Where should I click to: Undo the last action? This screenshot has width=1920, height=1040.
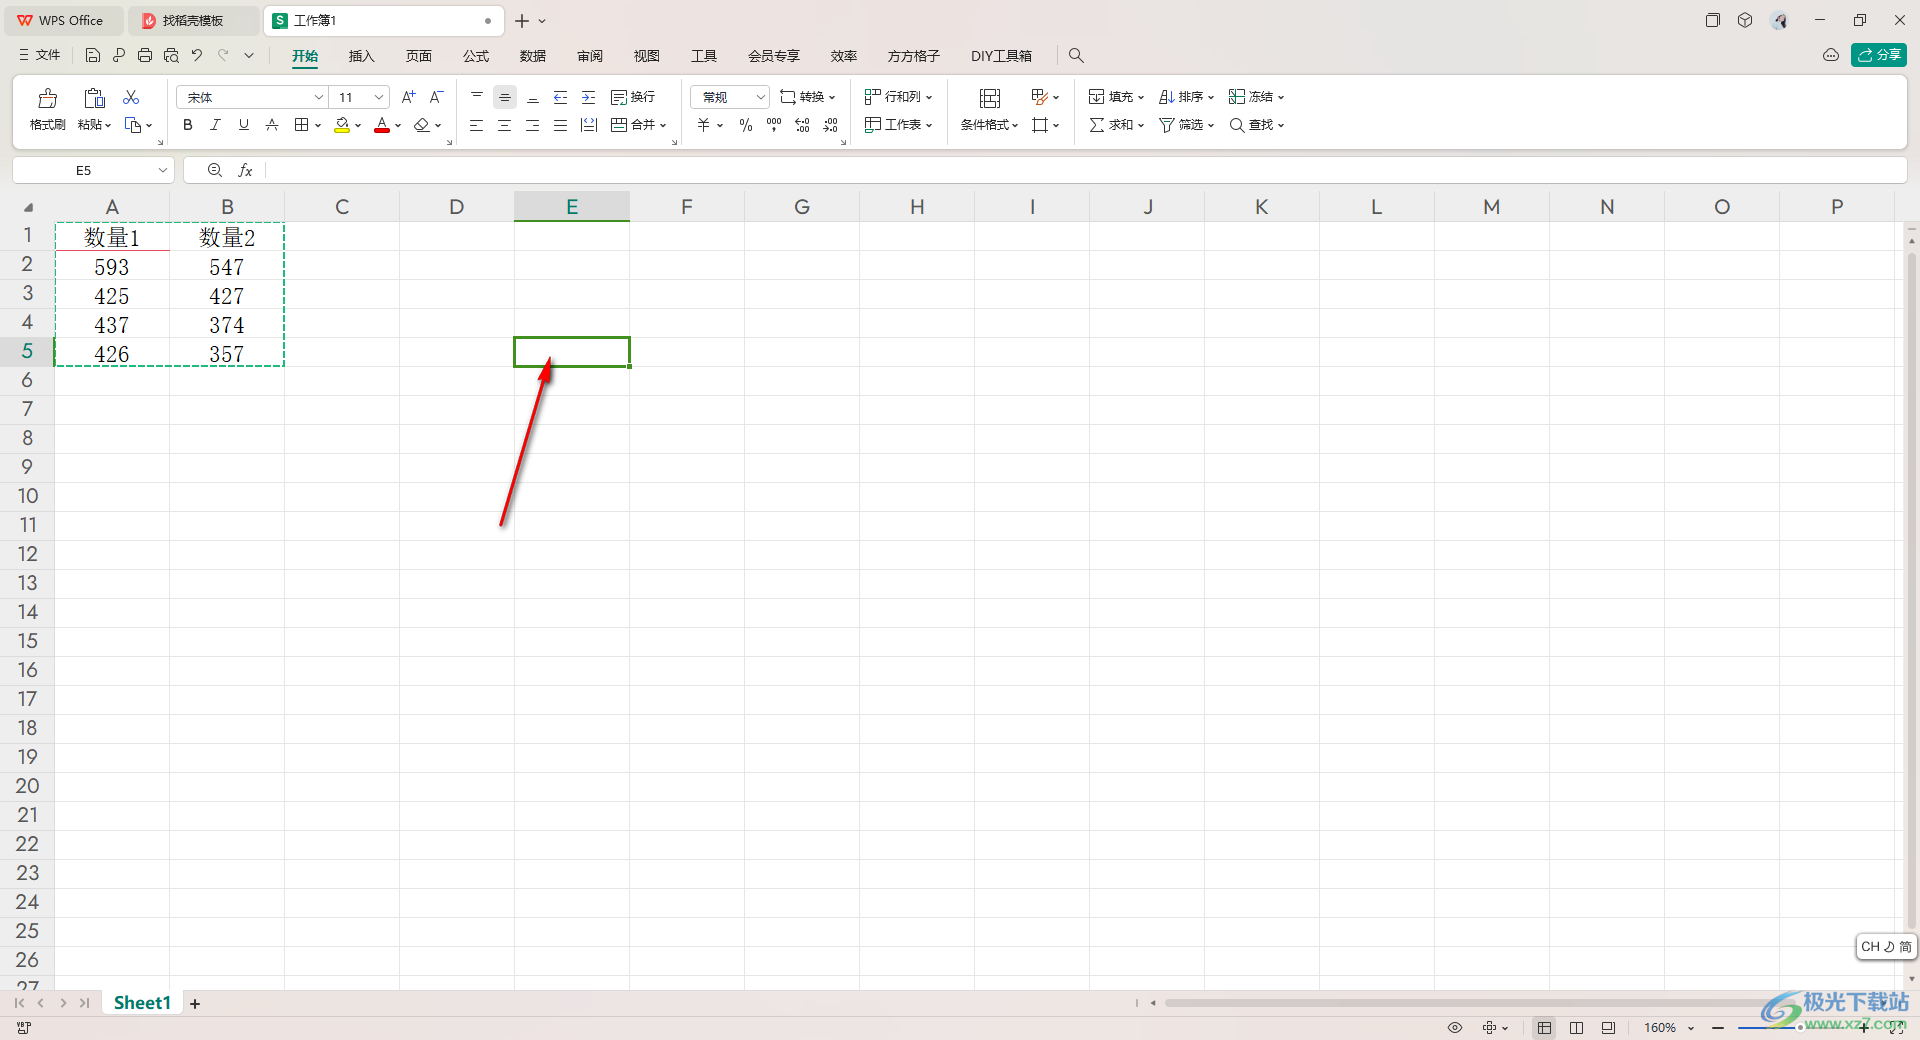pyautogui.click(x=197, y=56)
